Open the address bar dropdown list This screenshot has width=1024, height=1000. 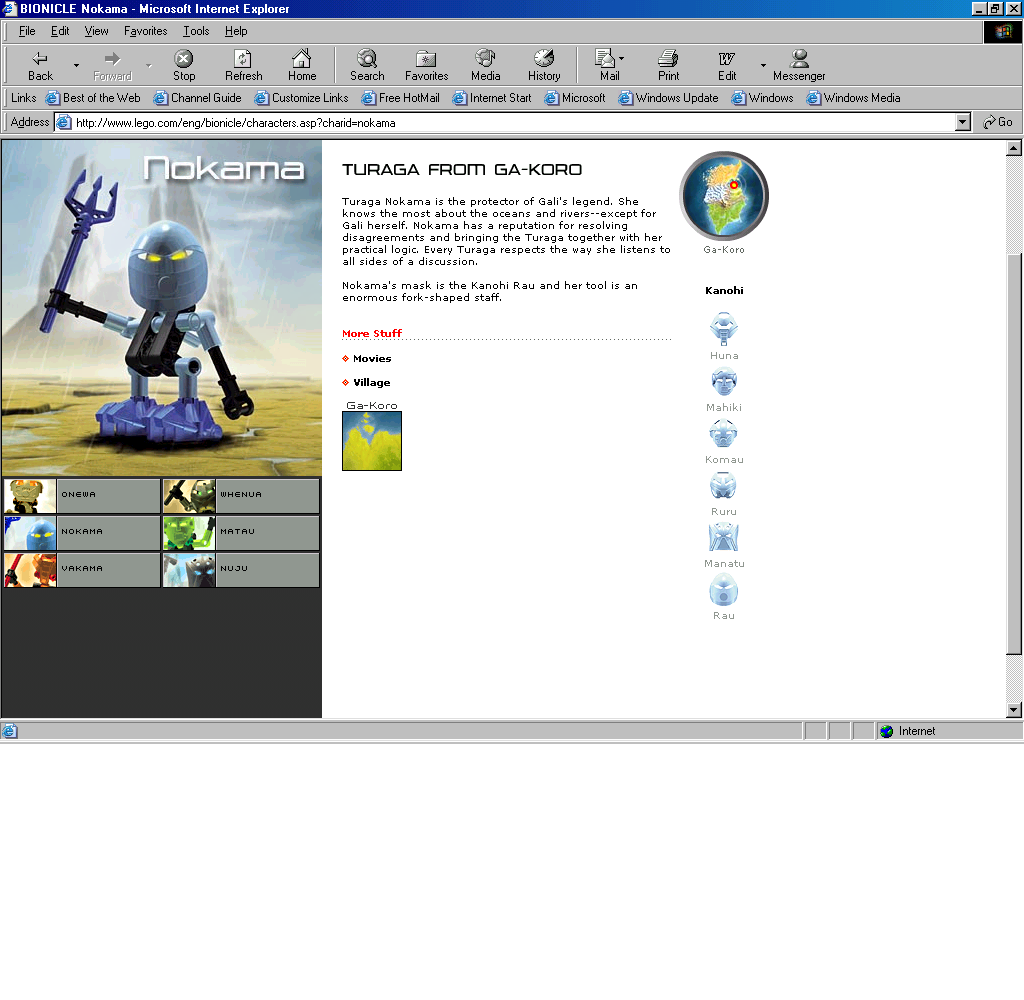pos(963,122)
